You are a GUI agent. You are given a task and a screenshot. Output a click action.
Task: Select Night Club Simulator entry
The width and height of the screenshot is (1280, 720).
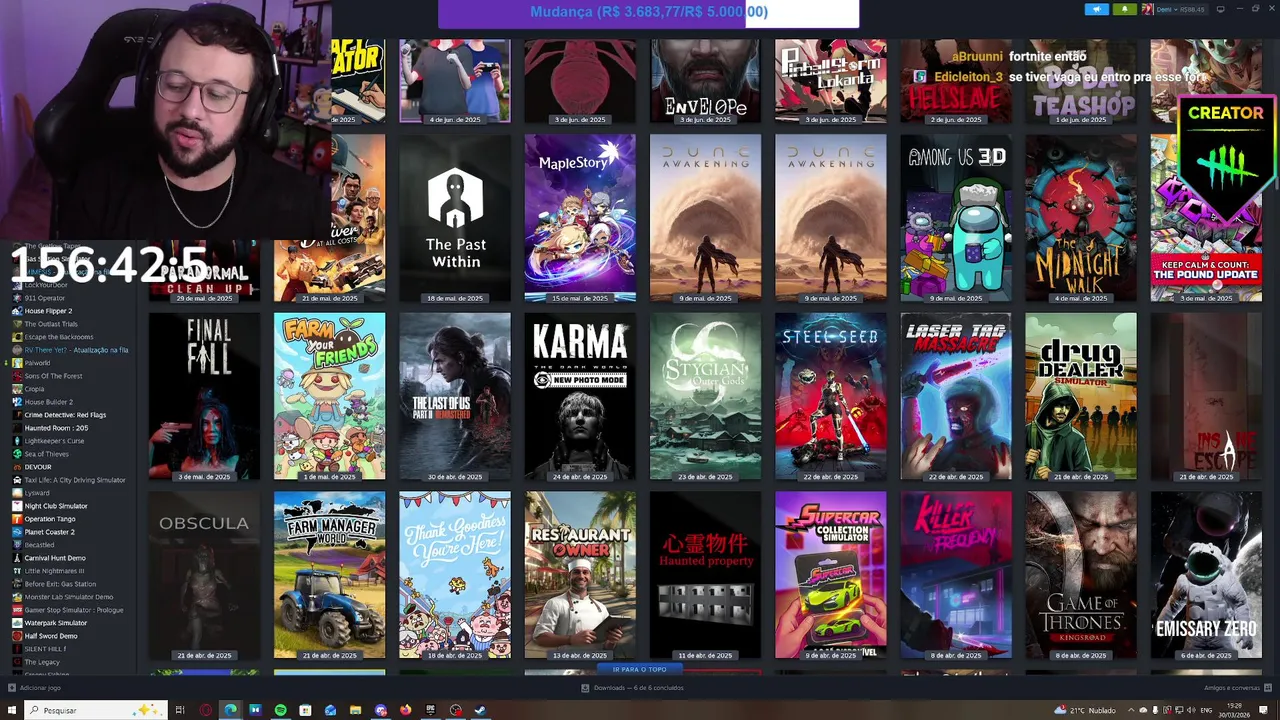(x=55, y=506)
